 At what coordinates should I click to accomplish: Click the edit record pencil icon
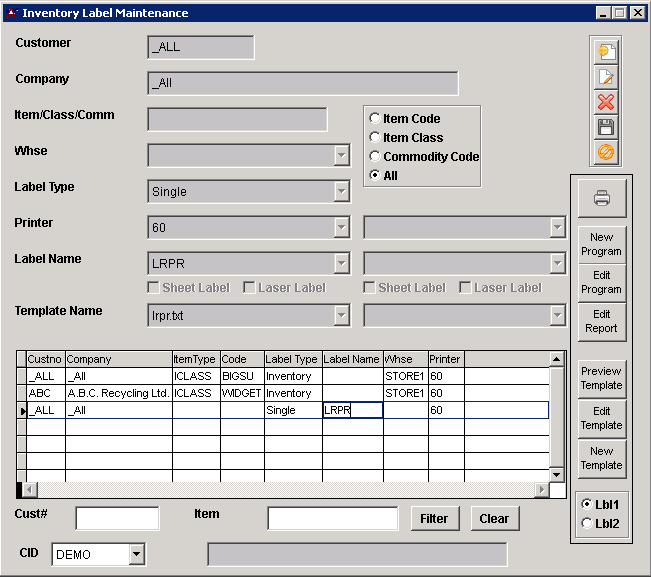(606, 77)
